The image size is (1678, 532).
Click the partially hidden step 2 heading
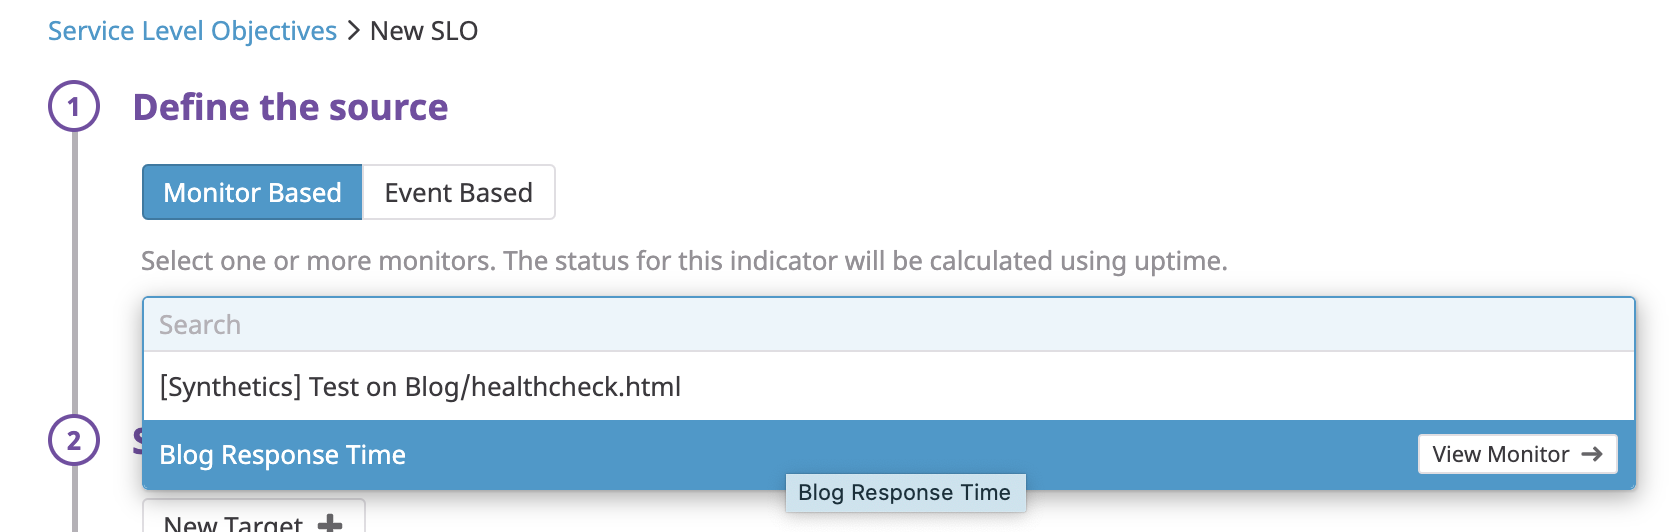pos(137,440)
